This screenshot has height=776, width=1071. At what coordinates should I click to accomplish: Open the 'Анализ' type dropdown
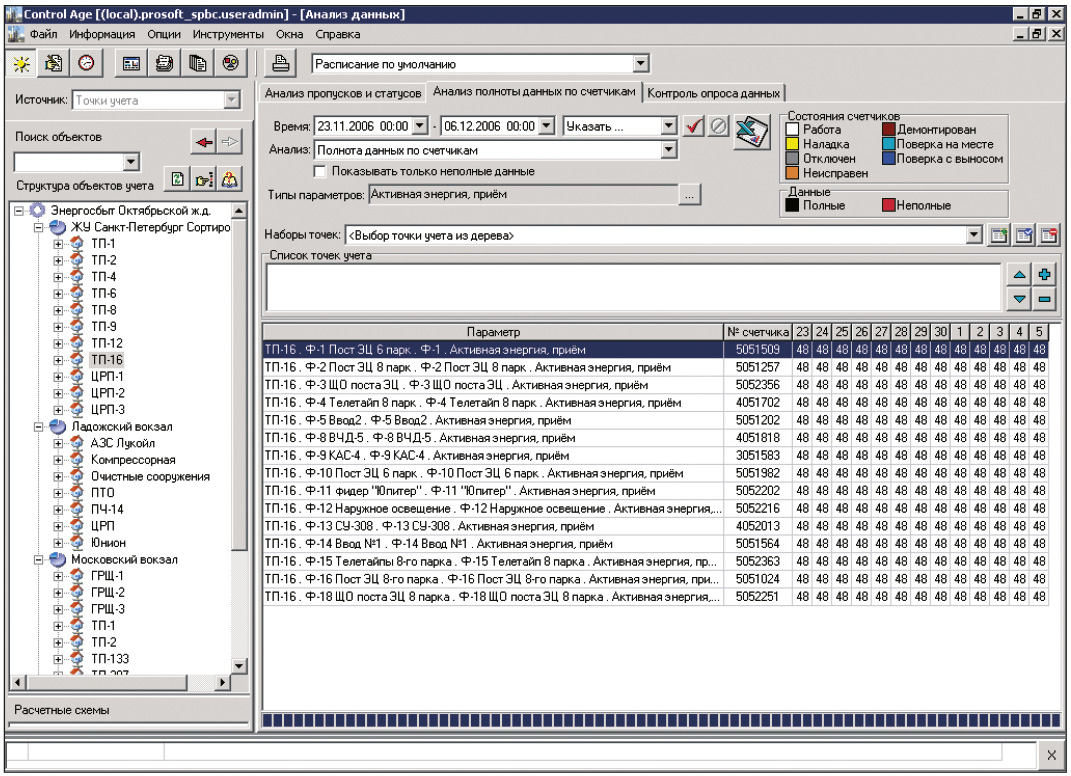(x=669, y=150)
